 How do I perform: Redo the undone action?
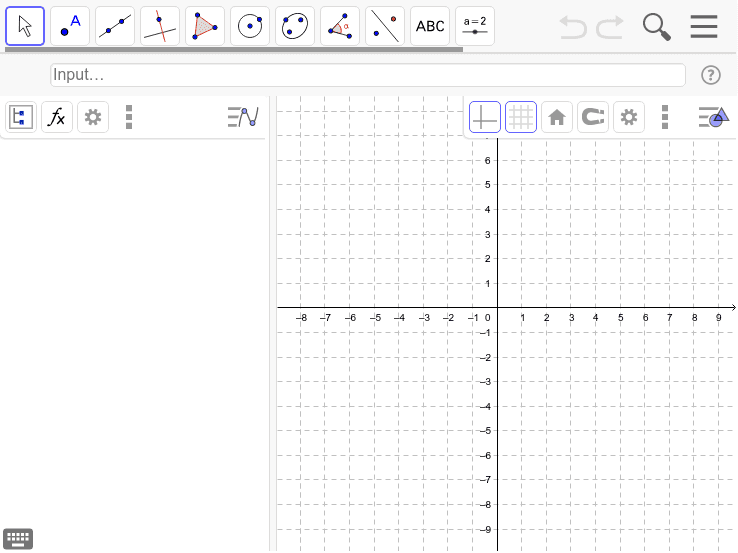coord(610,27)
